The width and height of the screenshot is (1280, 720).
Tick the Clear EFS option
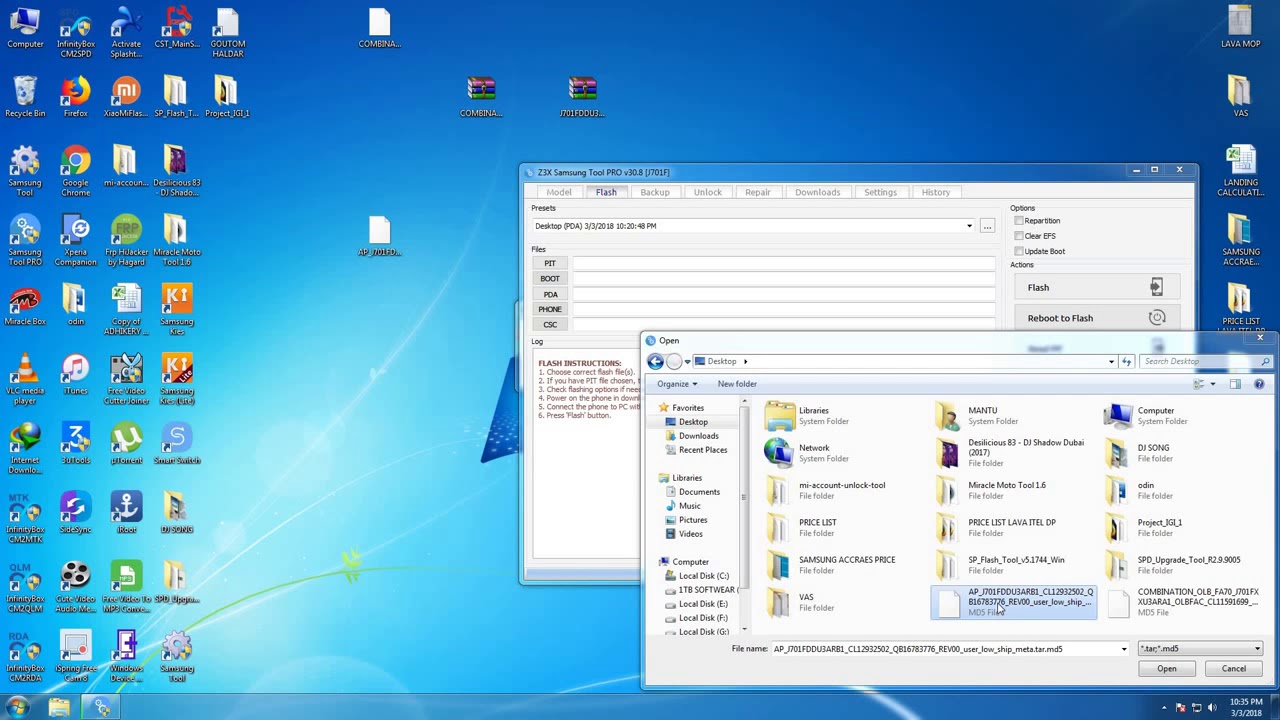click(x=1019, y=236)
